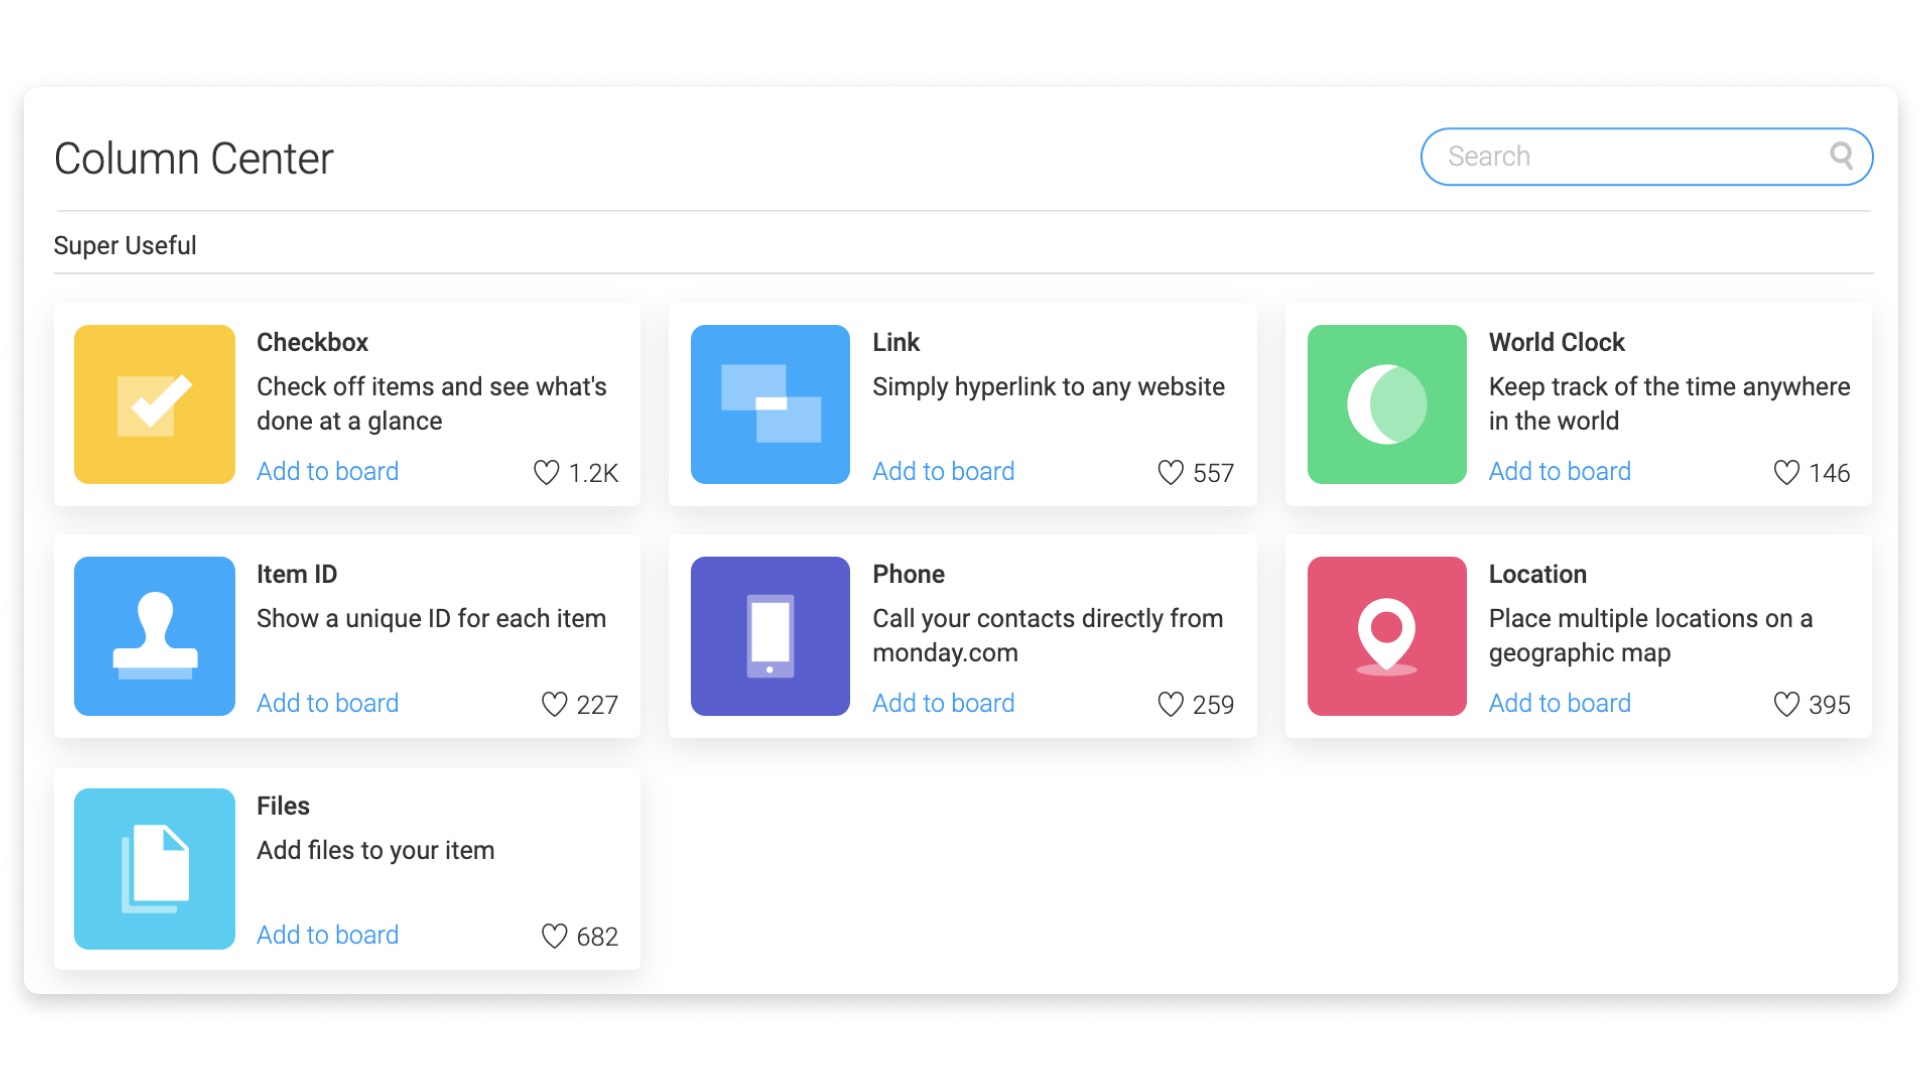Viewport: 1922px width, 1080px height.
Task: Click the 682 like count
Action: pos(597,937)
